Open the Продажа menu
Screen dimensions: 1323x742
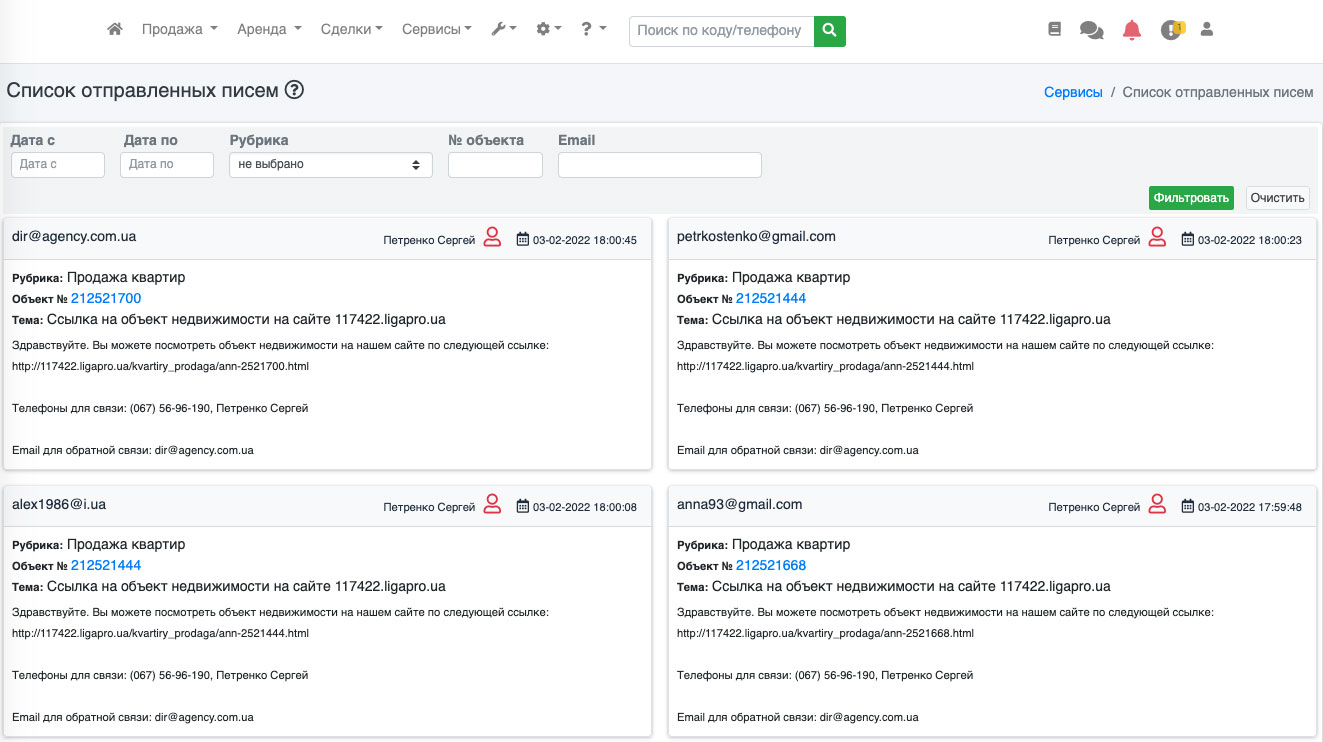[x=179, y=30]
